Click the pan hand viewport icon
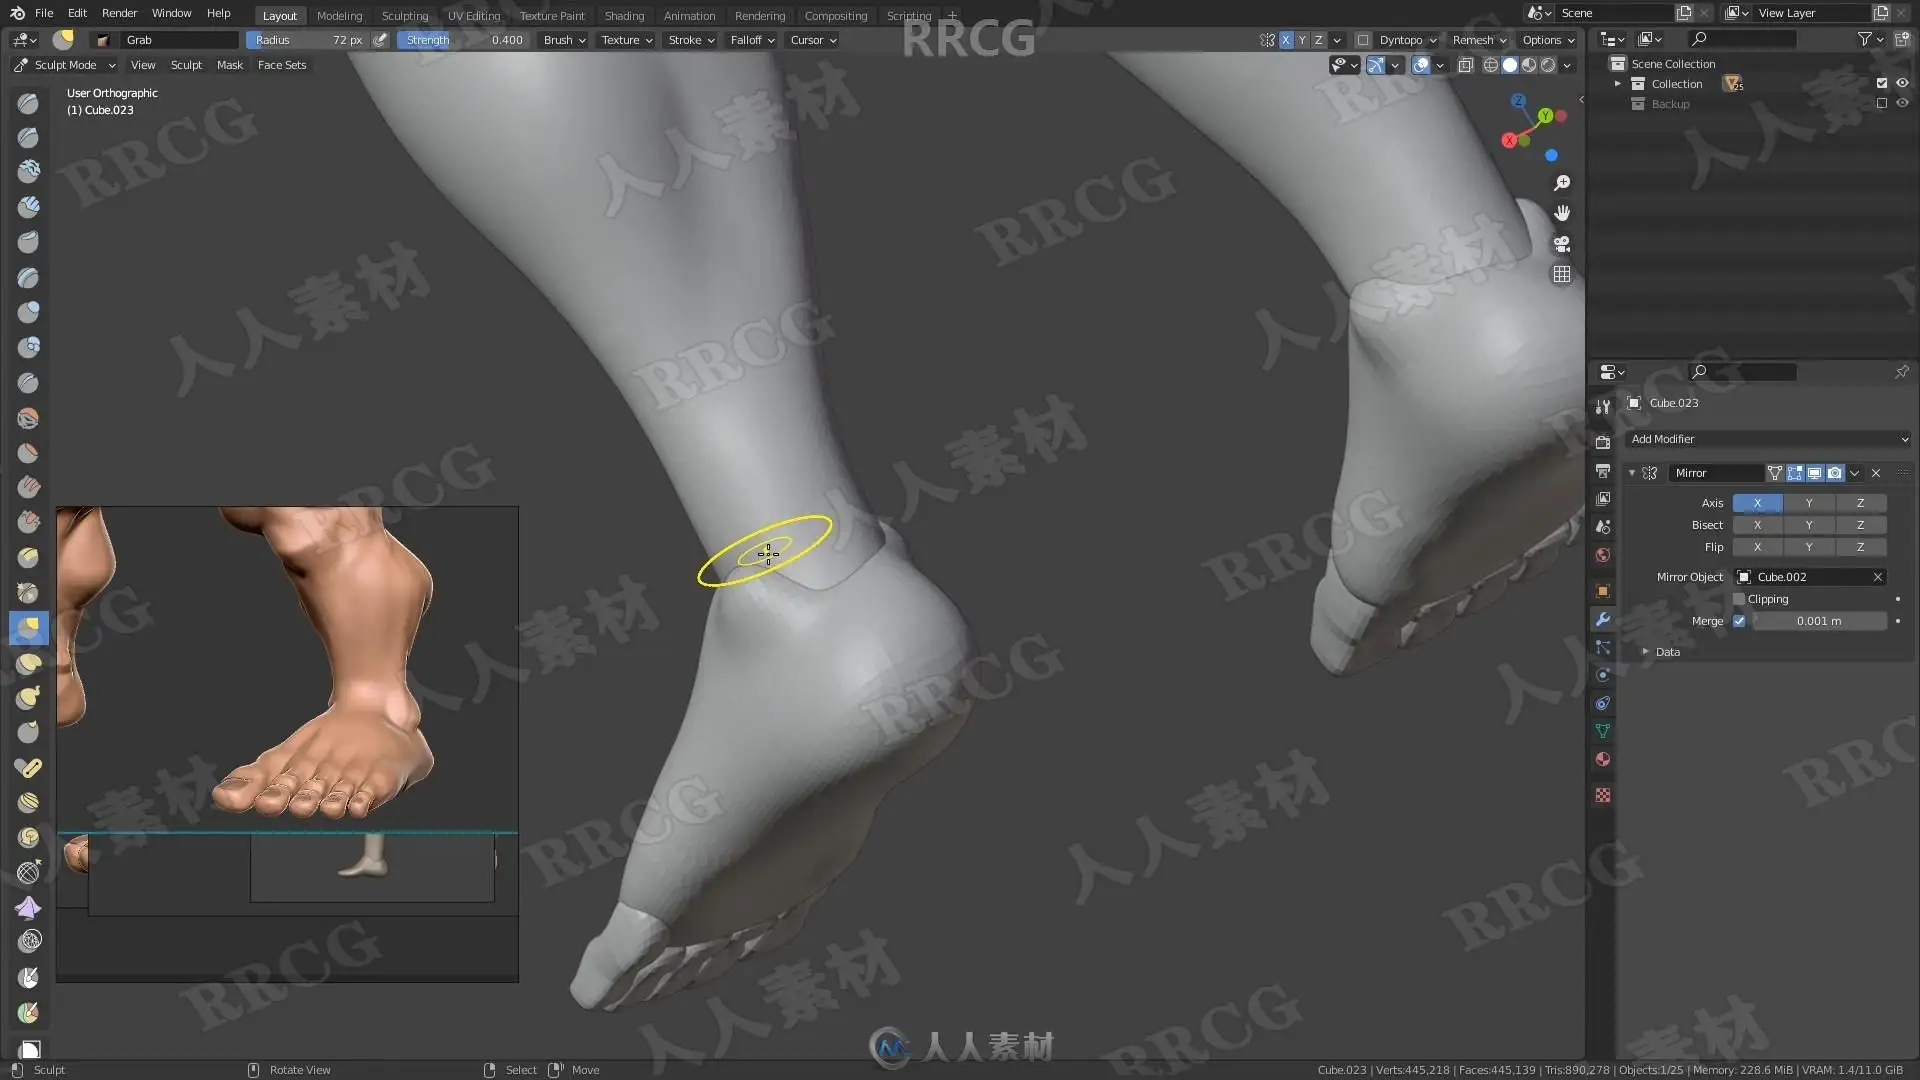This screenshot has width=1920, height=1080. pyautogui.click(x=1561, y=213)
